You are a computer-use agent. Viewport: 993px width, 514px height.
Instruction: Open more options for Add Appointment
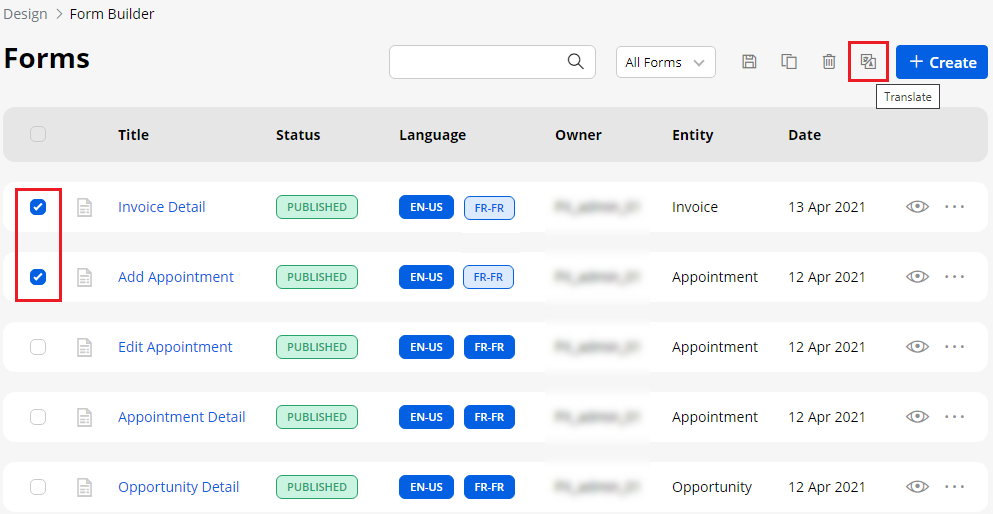point(955,277)
